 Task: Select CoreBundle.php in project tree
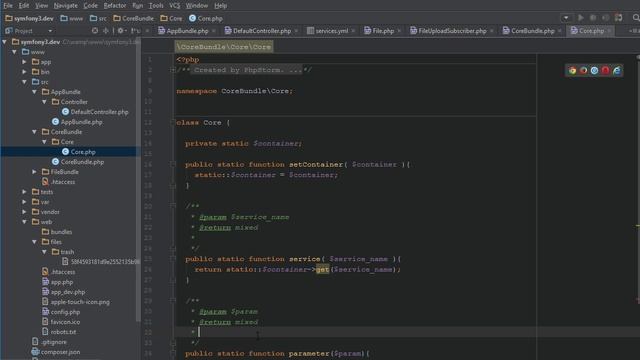82,162
